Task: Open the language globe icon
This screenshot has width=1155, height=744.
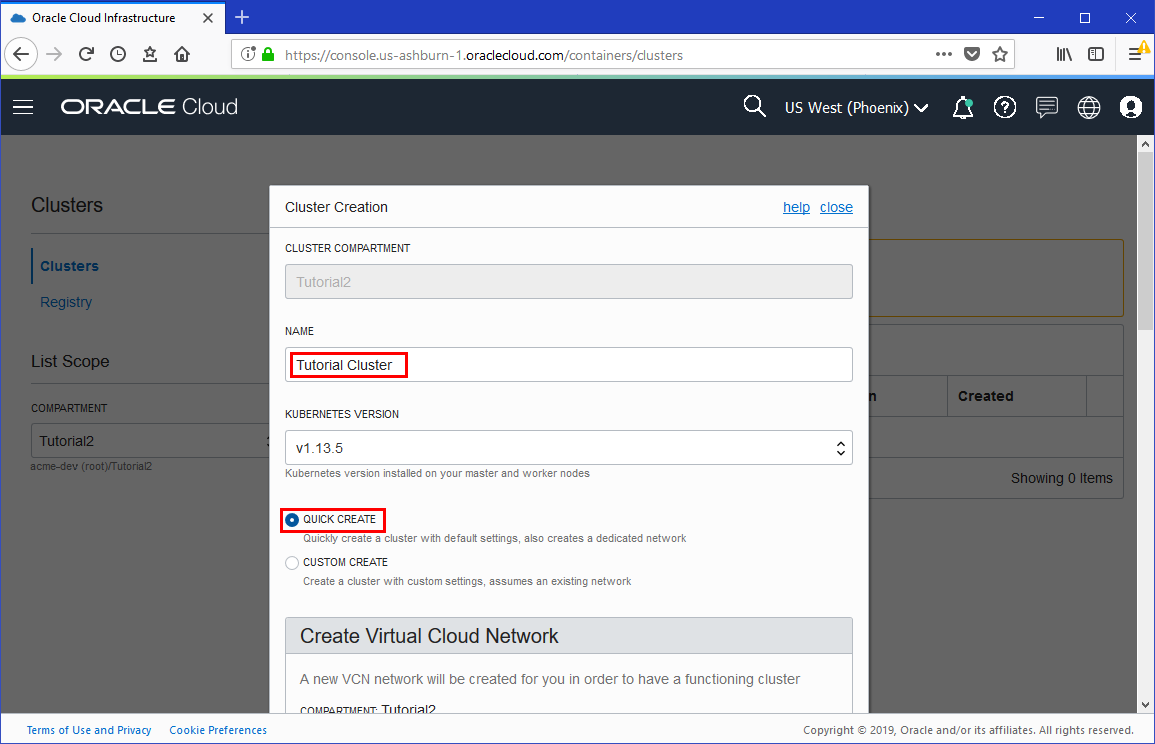Action: [1089, 108]
